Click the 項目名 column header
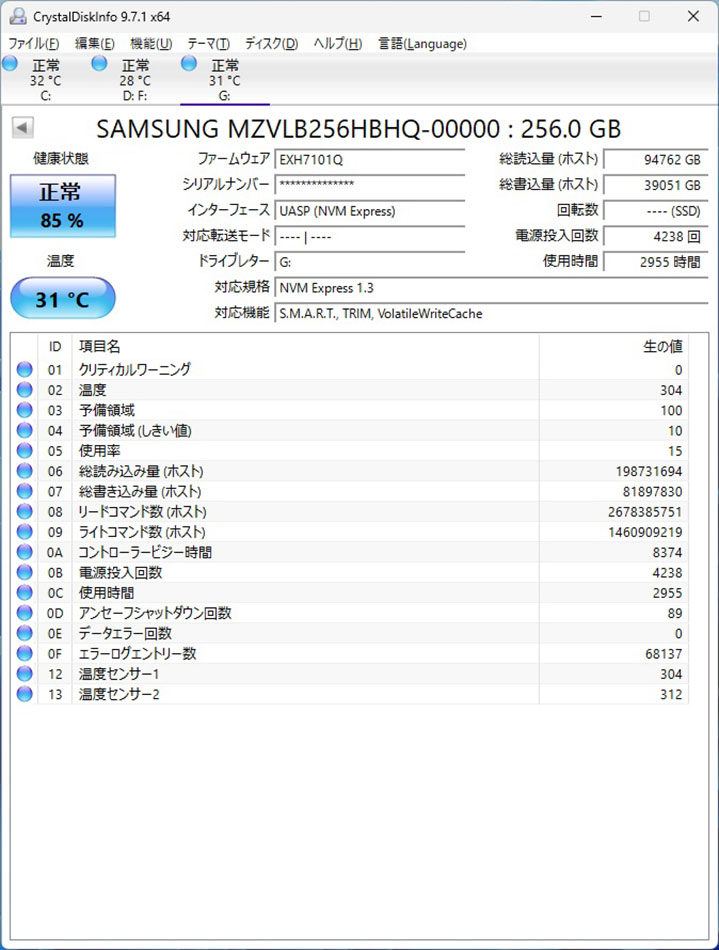Image resolution: width=719 pixels, height=950 pixels. (305, 347)
